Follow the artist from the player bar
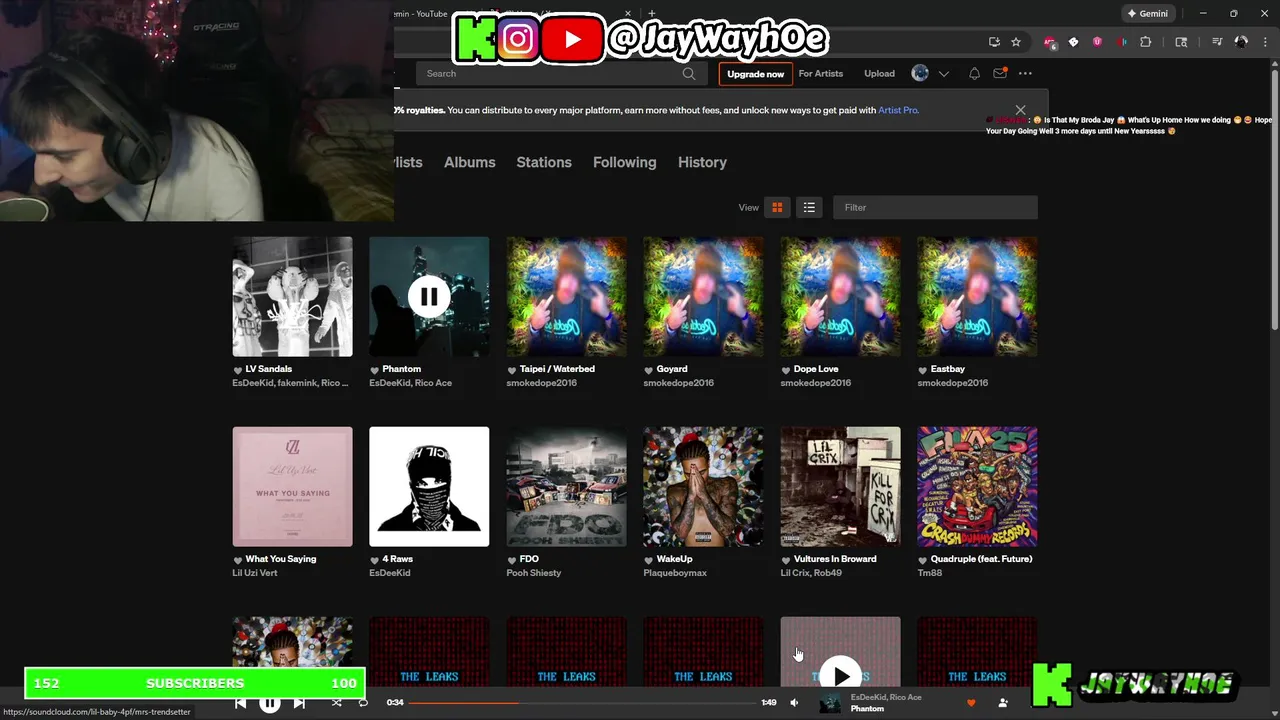Viewport: 1280px width, 720px height. 1003,703
